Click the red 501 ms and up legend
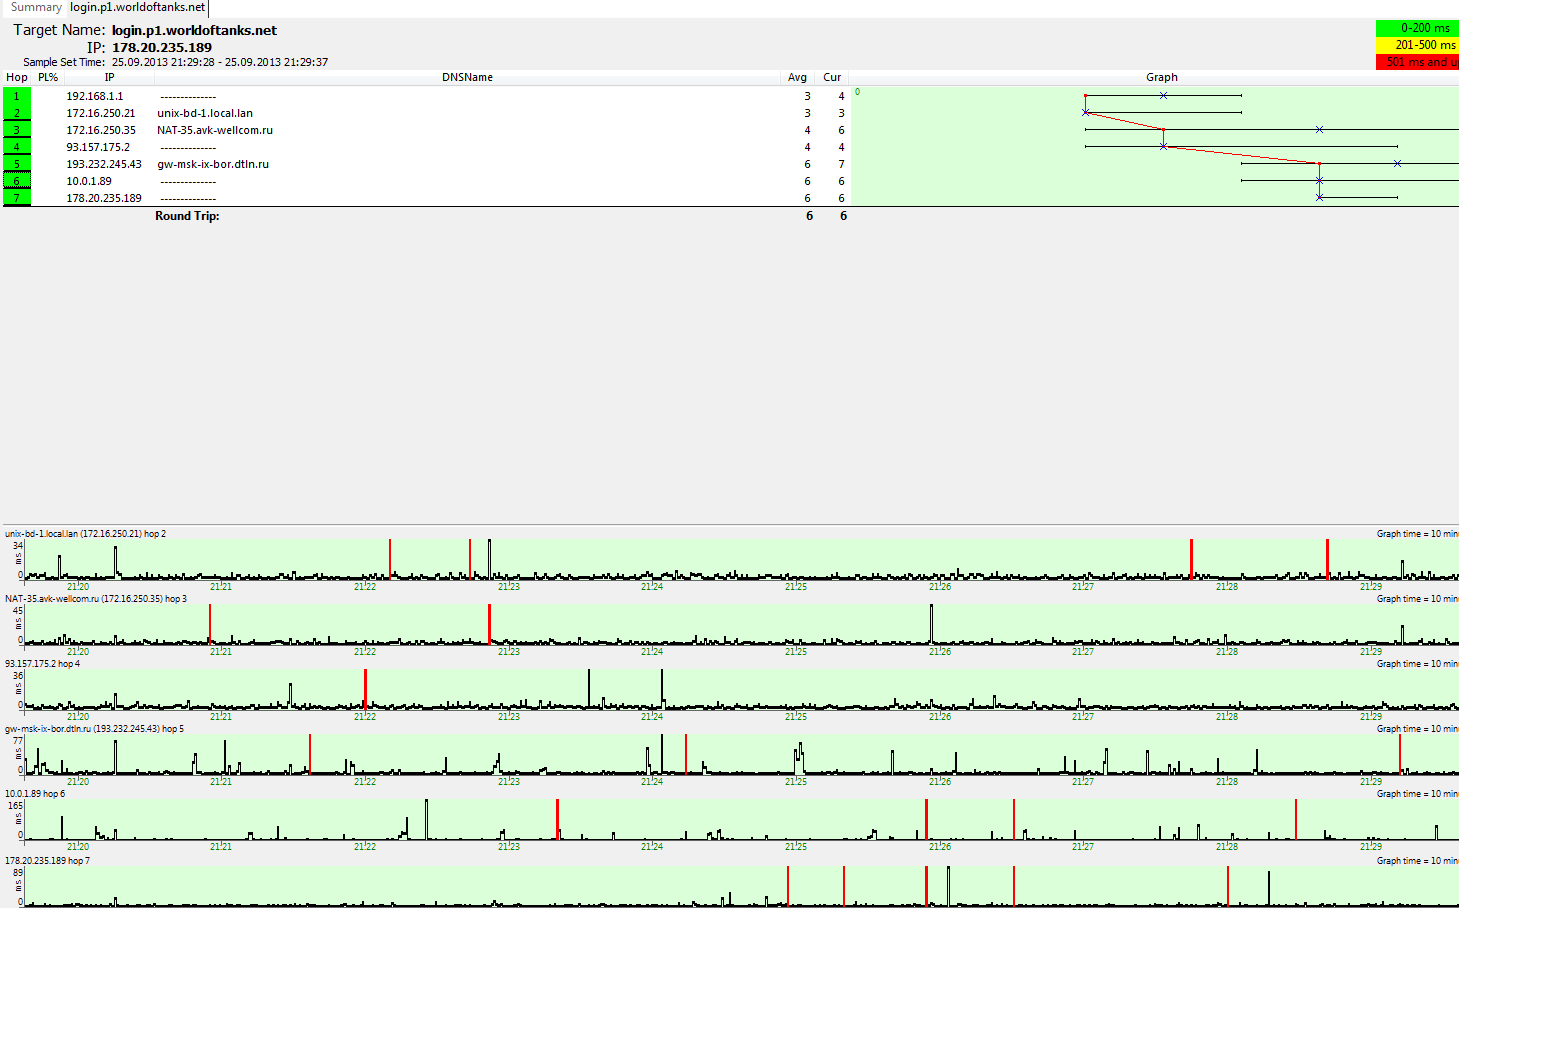Image resolution: width=1556 pixels, height=1037 pixels. pyautogui.click(x=1417, y=62)
